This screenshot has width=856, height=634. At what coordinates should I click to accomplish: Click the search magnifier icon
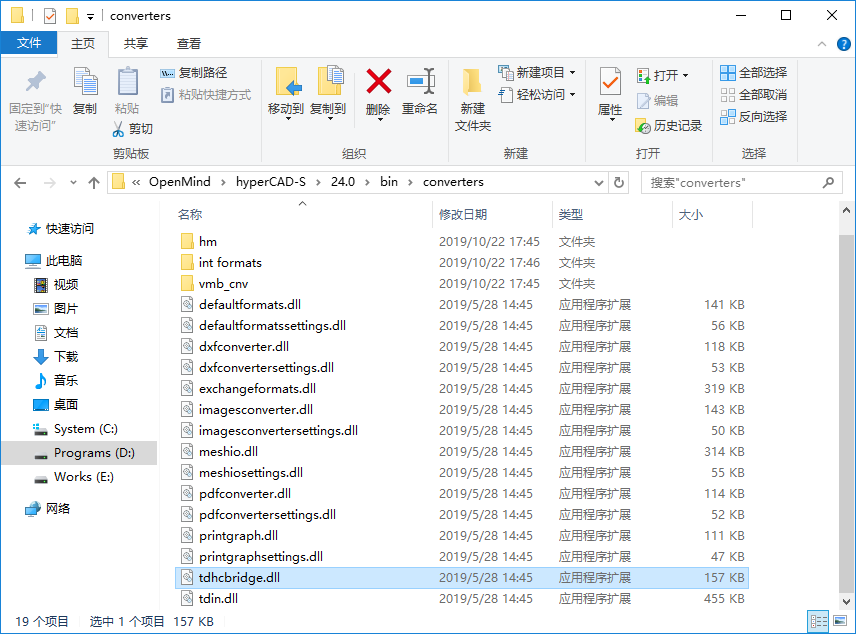[828, 182]
